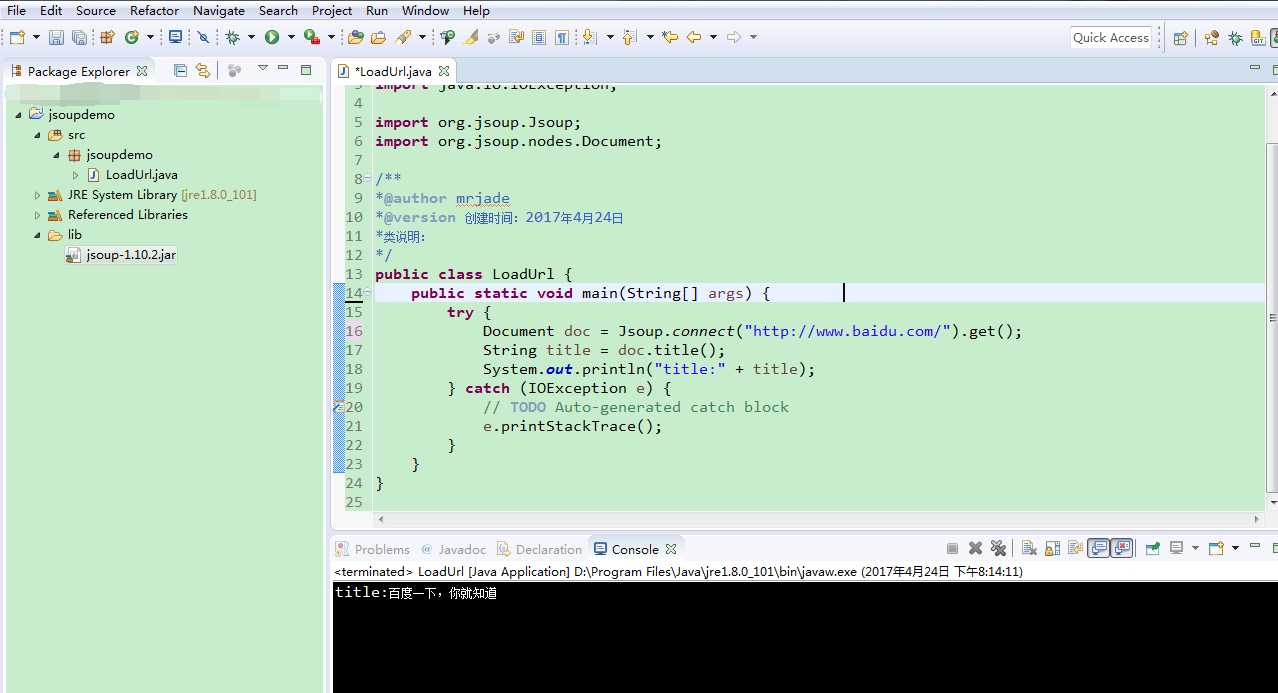Open the Window menu
The width and height of the screenshot is (1278, 693).
[x=425, y=10]
